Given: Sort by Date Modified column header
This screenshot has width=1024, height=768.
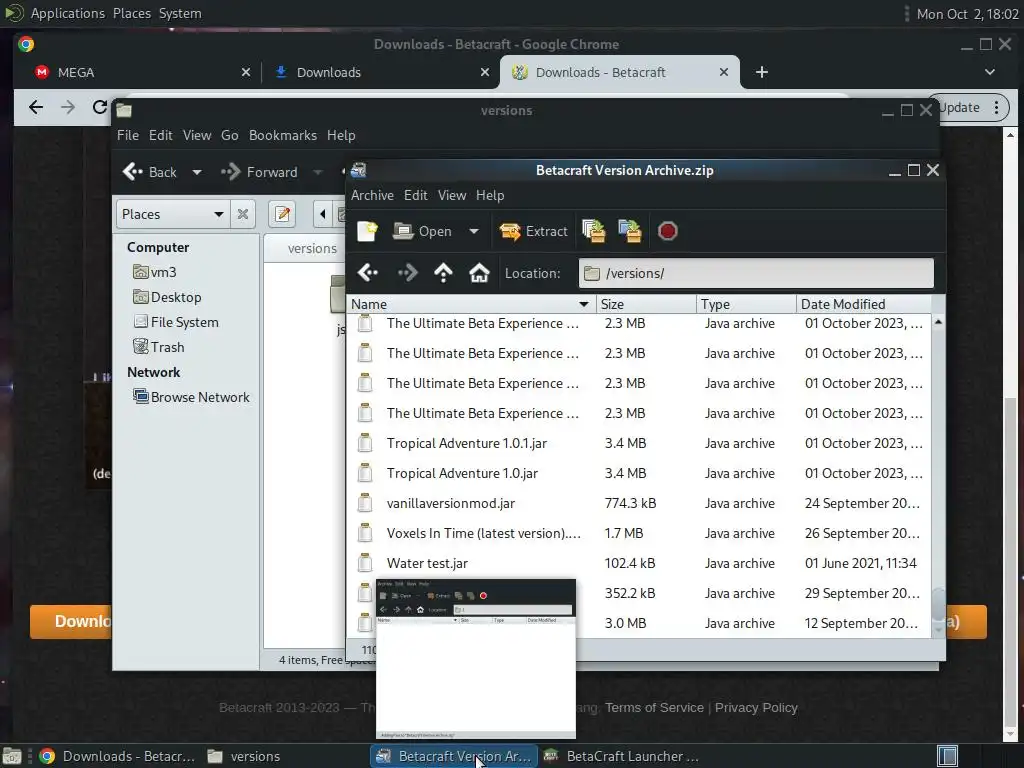Looking at the screenshot, I should pos(863,304).
